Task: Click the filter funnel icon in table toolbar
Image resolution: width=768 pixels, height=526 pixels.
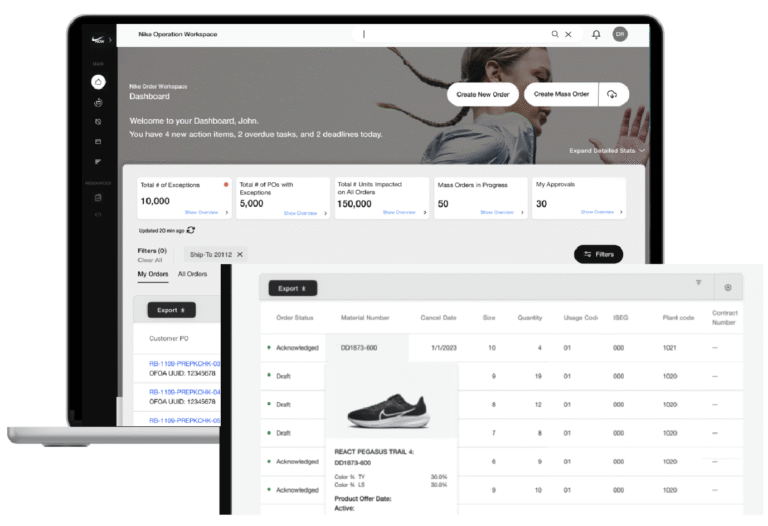Action: (x=698, y=282)
